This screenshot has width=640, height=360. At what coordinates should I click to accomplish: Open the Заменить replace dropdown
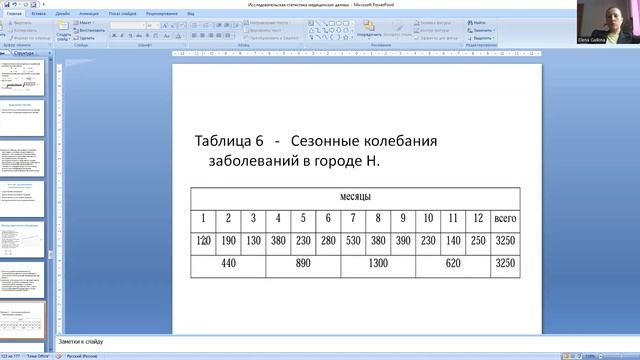(x=481, y=30)
